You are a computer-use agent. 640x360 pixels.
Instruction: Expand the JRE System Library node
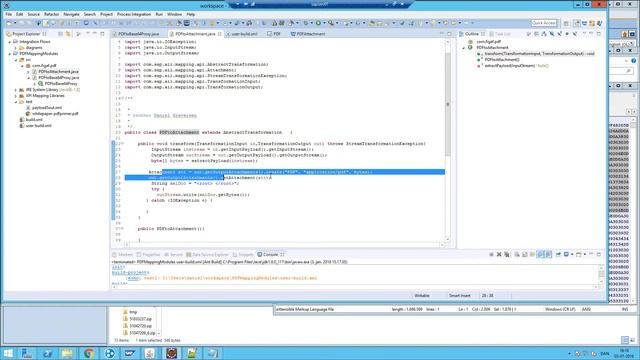16,90
